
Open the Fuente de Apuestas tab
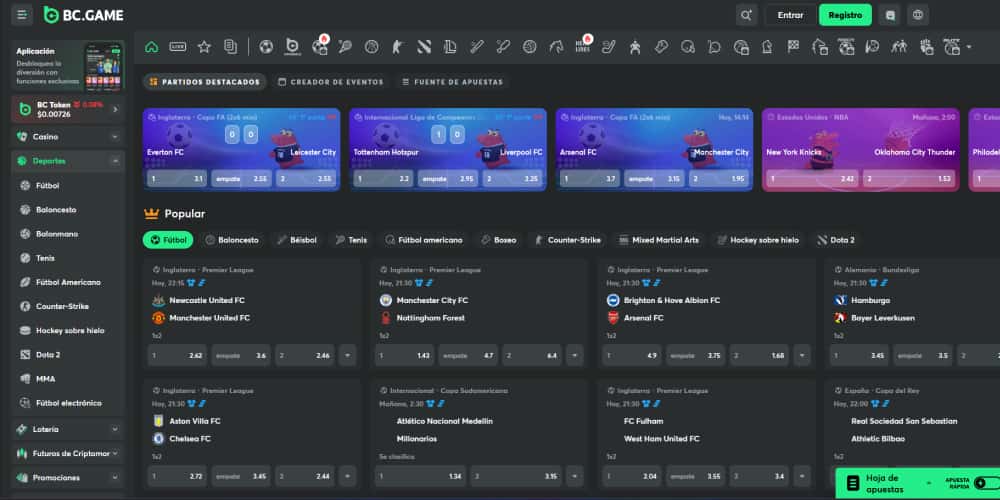pos(452,82)
